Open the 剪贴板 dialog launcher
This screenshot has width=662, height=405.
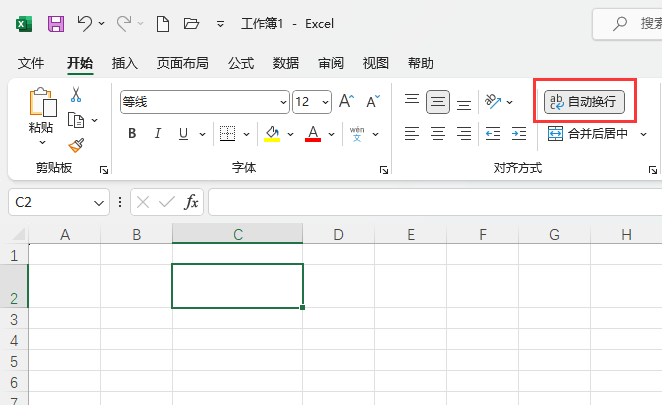pos(104,170)
